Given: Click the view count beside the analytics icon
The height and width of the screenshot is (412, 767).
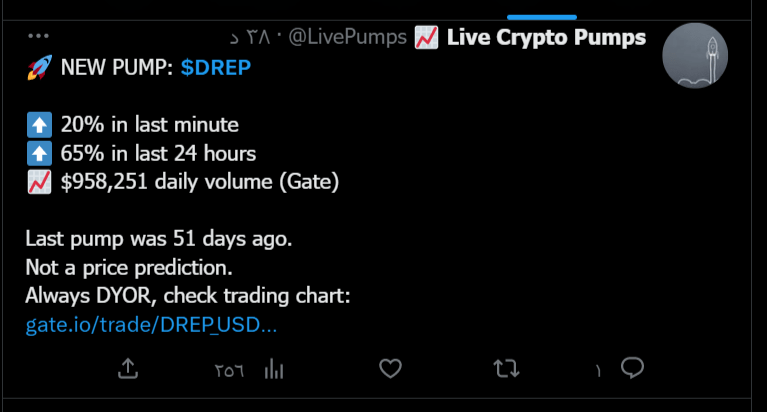Looking at the screenshot, I should 229,370.
